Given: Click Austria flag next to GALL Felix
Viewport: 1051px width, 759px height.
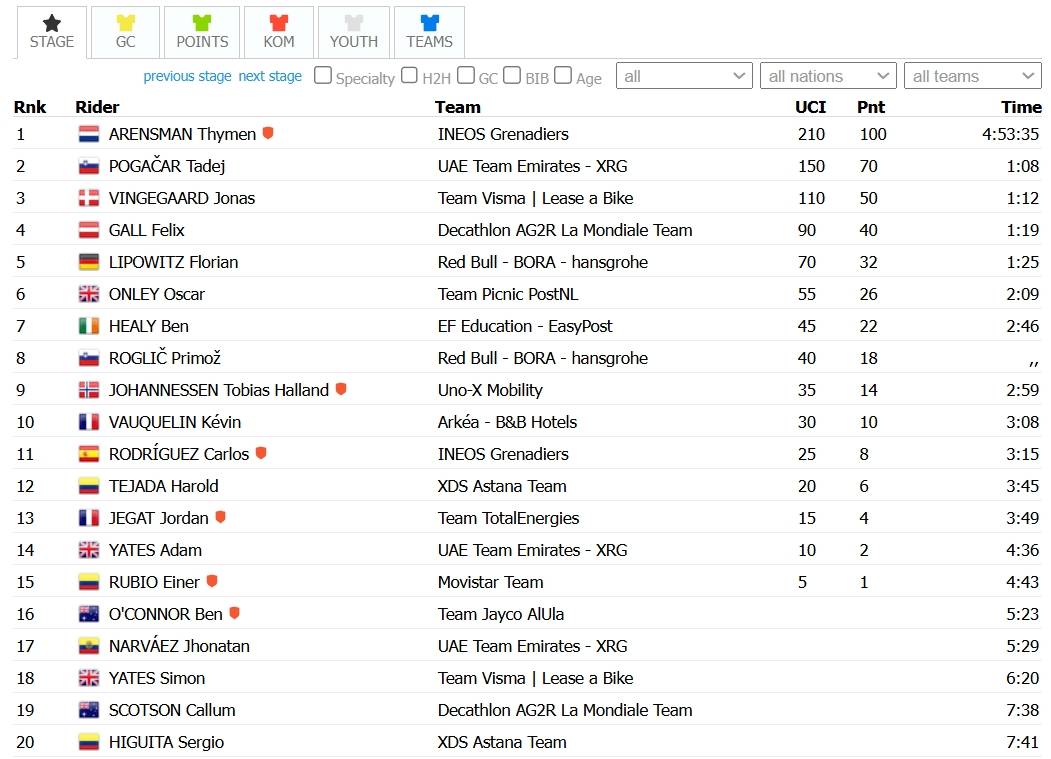Looking at the screenshot, I should [x=88, y=230].
